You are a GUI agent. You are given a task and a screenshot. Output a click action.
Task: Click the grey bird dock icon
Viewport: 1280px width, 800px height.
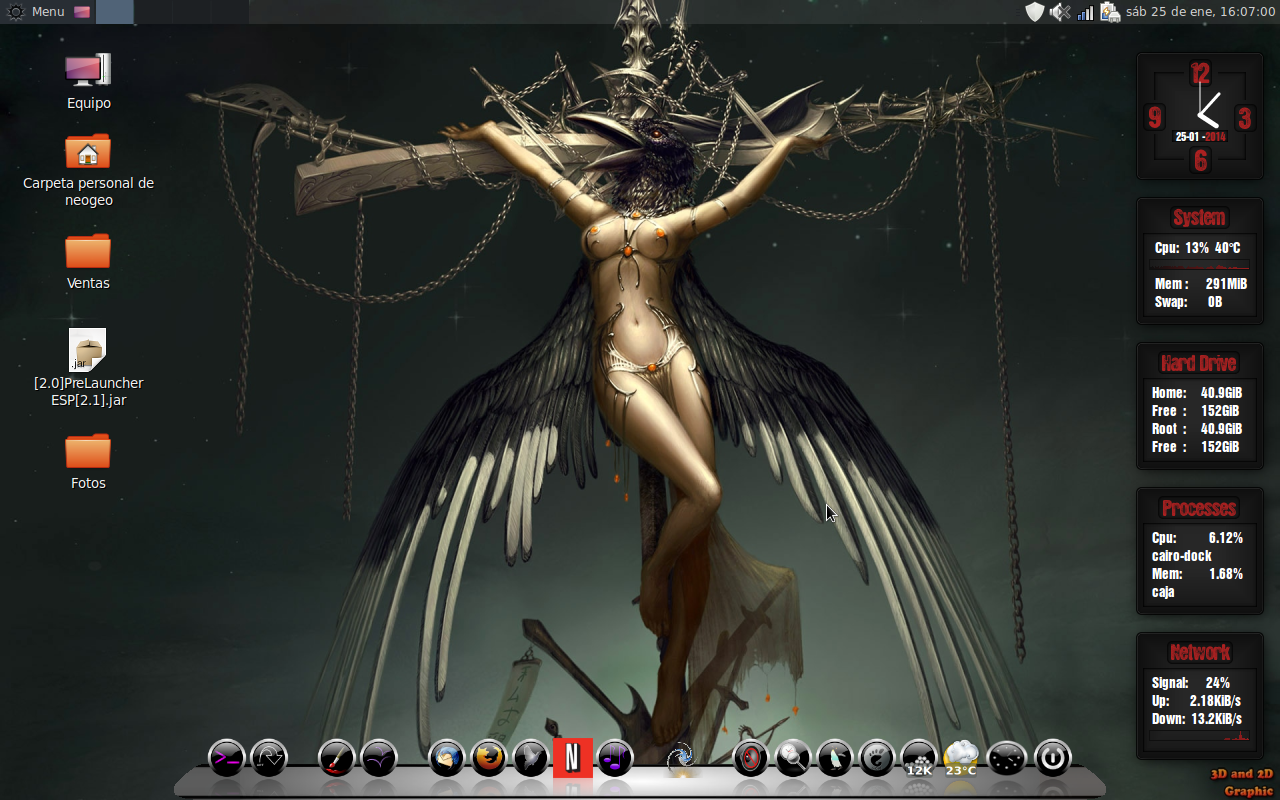click(x=531, y=758)
